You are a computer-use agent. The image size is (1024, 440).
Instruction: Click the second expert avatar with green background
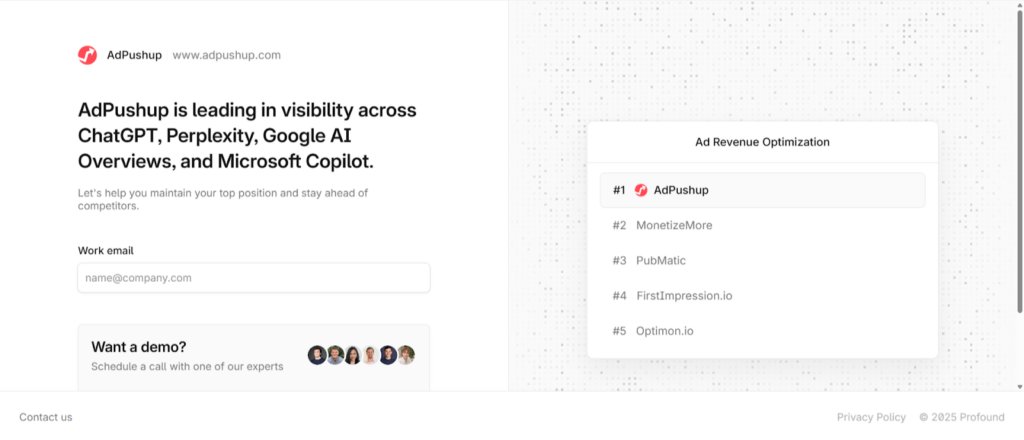pos(335,355)
